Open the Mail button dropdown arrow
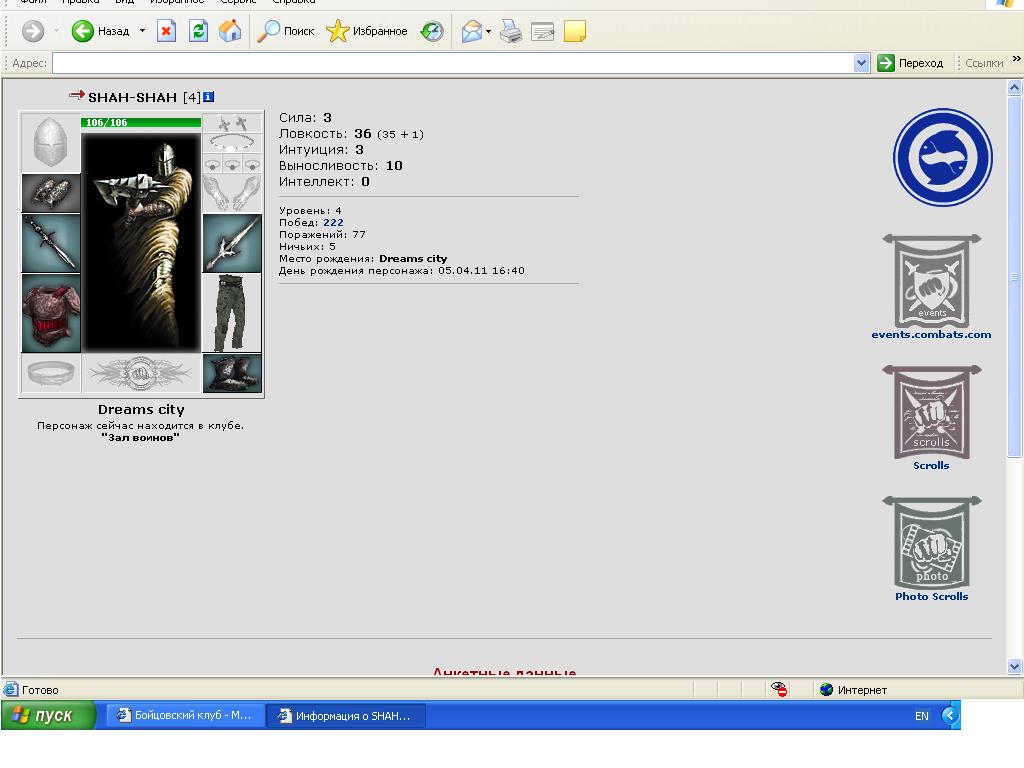 tap(488, 31)
